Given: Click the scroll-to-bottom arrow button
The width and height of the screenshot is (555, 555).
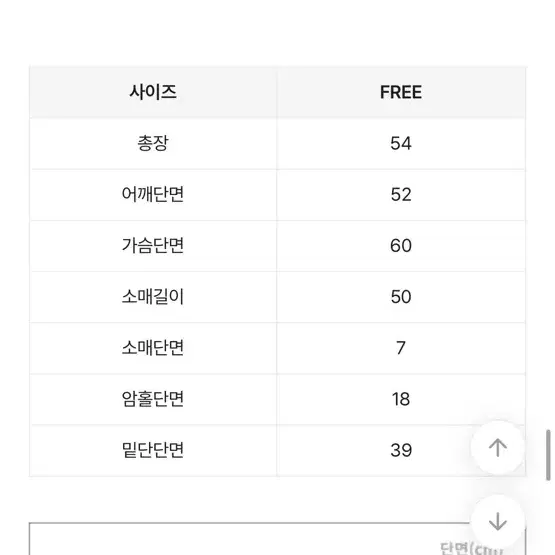Looking at the screenshot, I should pyautogui.click(x=497, y=522).
